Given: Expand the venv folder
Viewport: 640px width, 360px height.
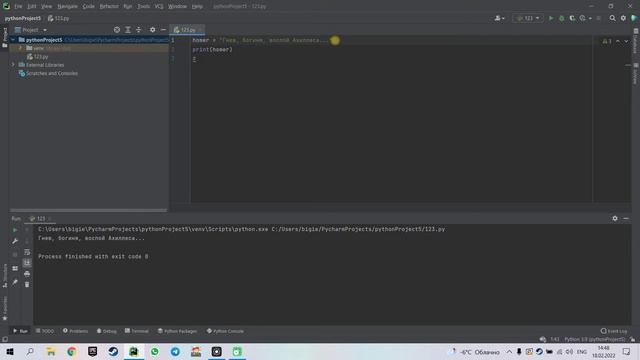Looking at the screenshot, I should pos(20,48).
